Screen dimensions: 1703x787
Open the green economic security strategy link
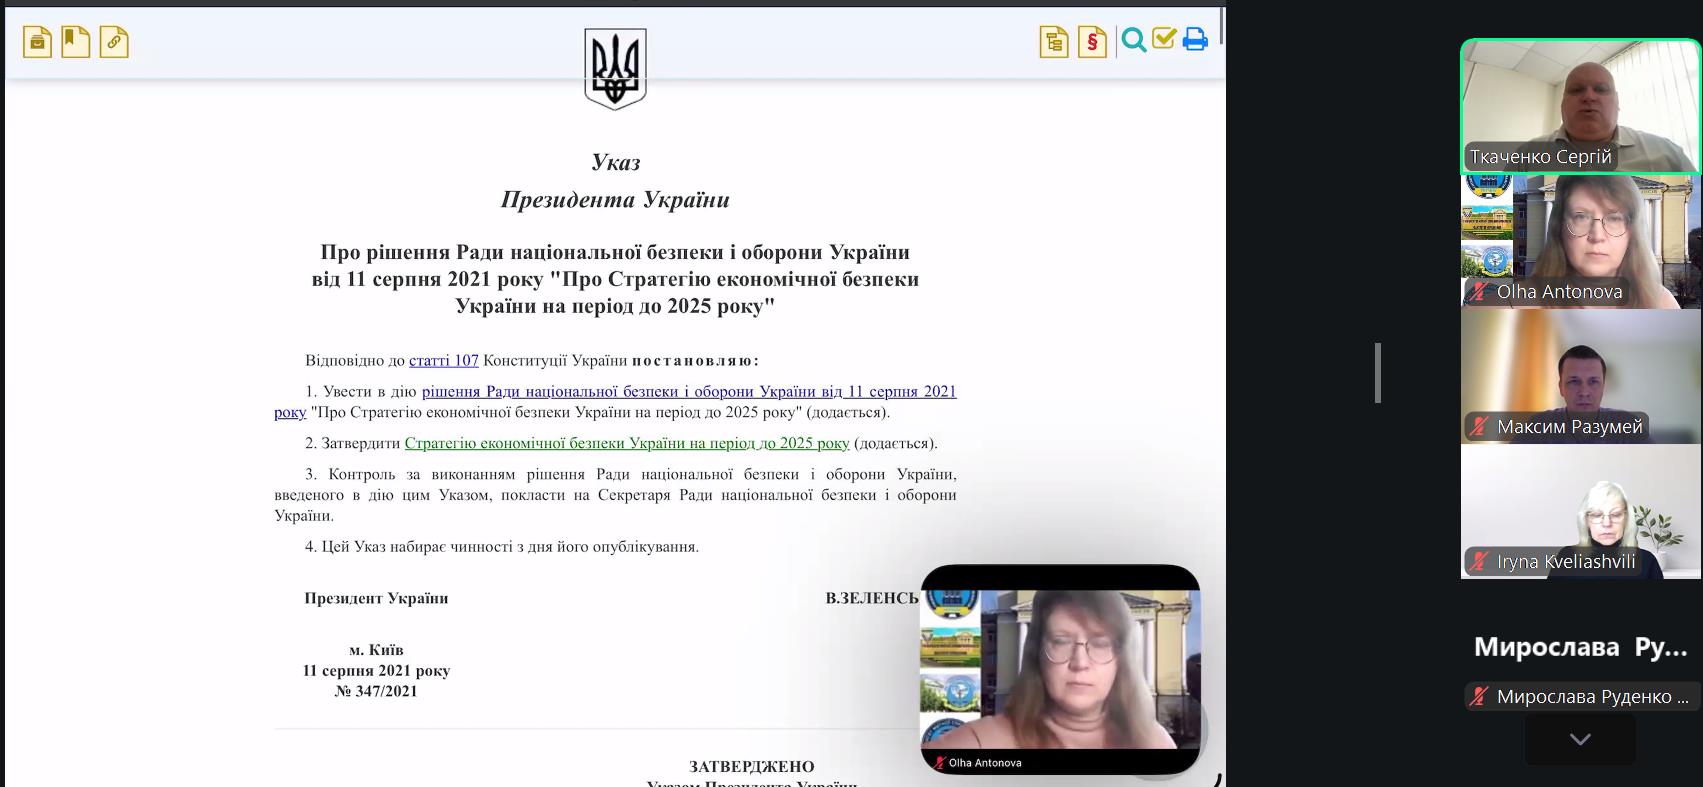626,443
